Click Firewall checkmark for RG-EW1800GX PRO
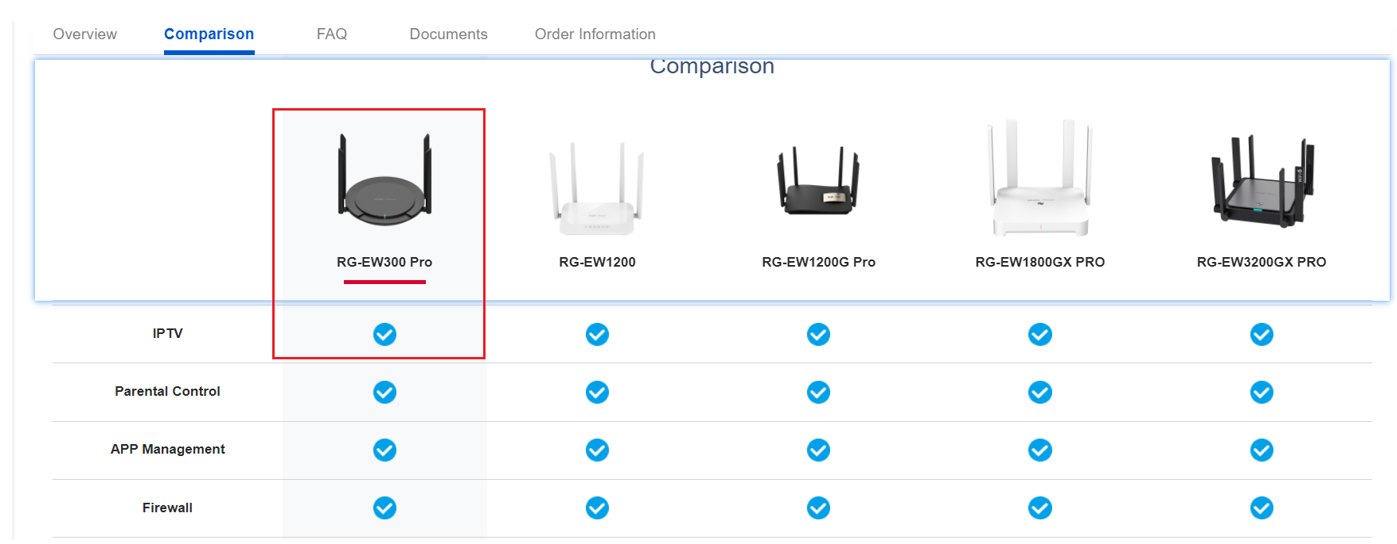 click(1040, 508)
